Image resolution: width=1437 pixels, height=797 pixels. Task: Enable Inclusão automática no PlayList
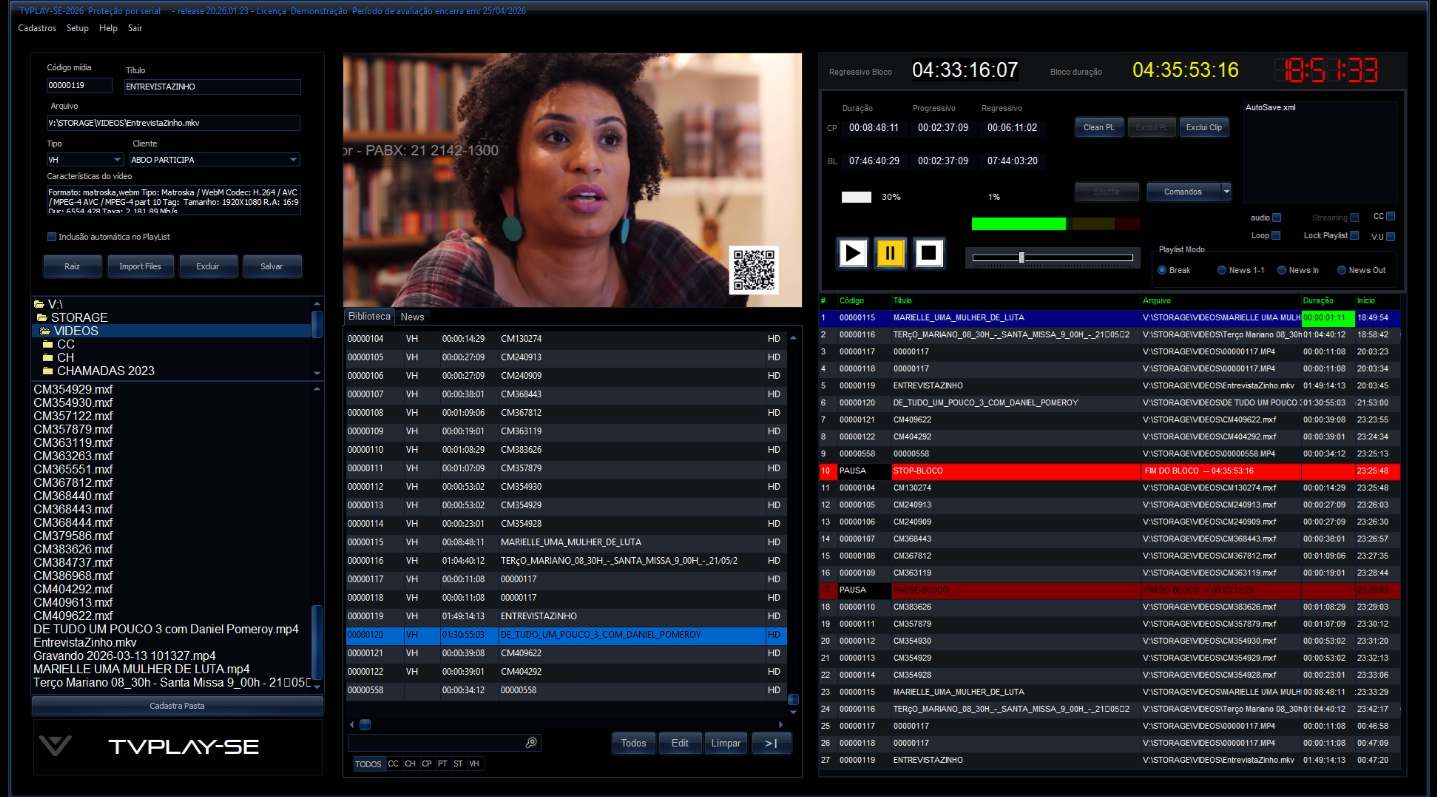51,234
